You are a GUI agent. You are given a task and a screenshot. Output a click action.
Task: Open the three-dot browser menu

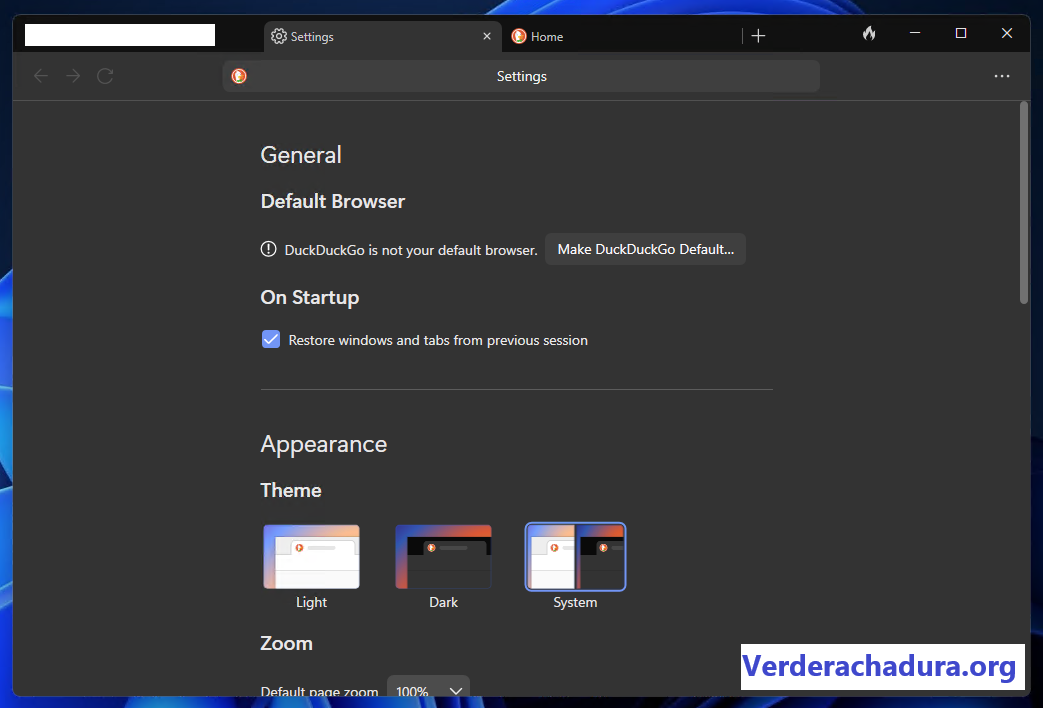click(1002, 76)
